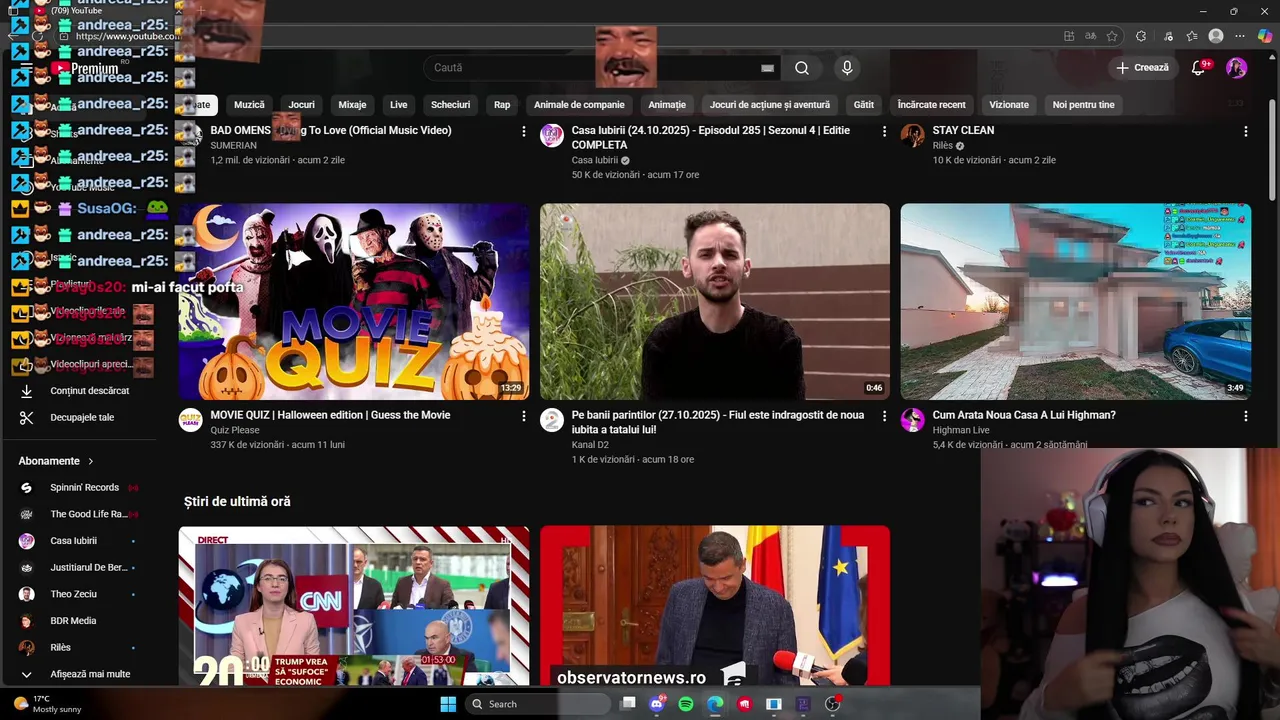Click the Creează button
The width and height of the screenshot is (1280, 720).
click(1142, 68)
